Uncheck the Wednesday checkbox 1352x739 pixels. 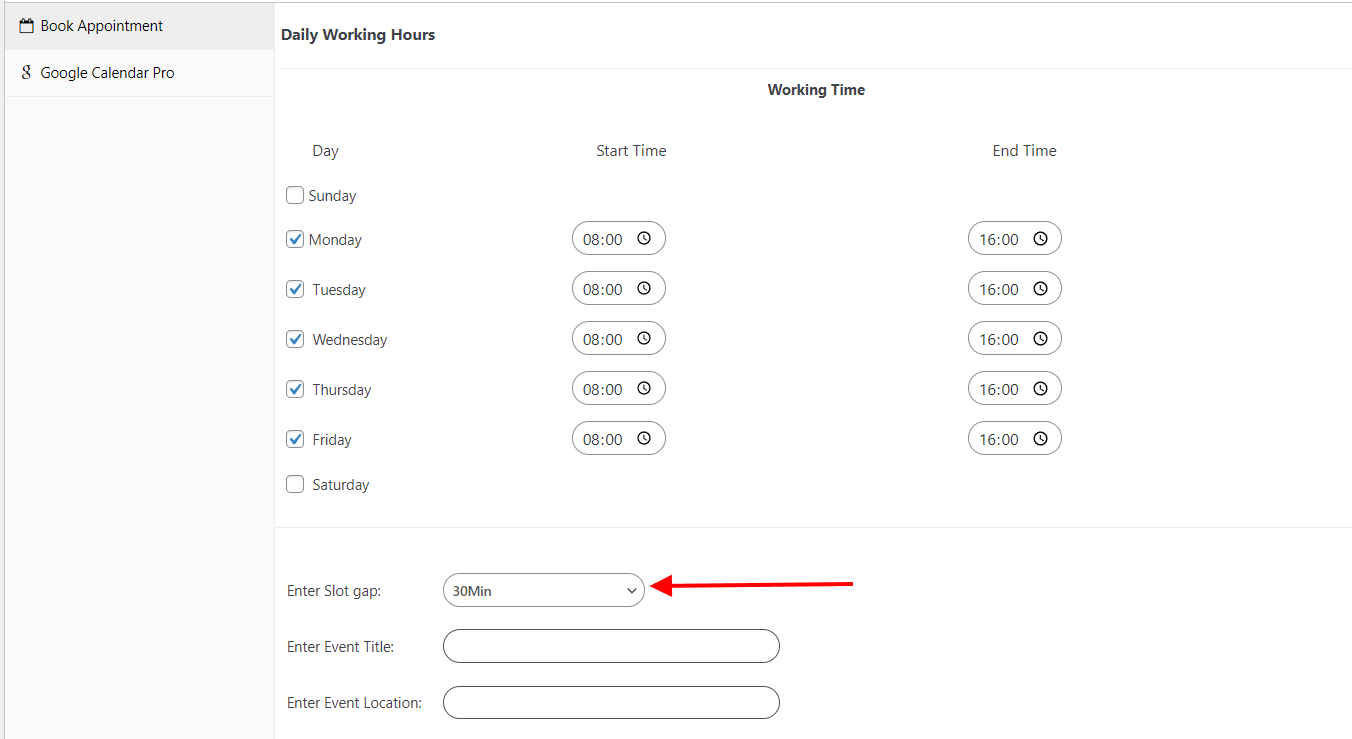pyautogui.click(x=295, y=339)
